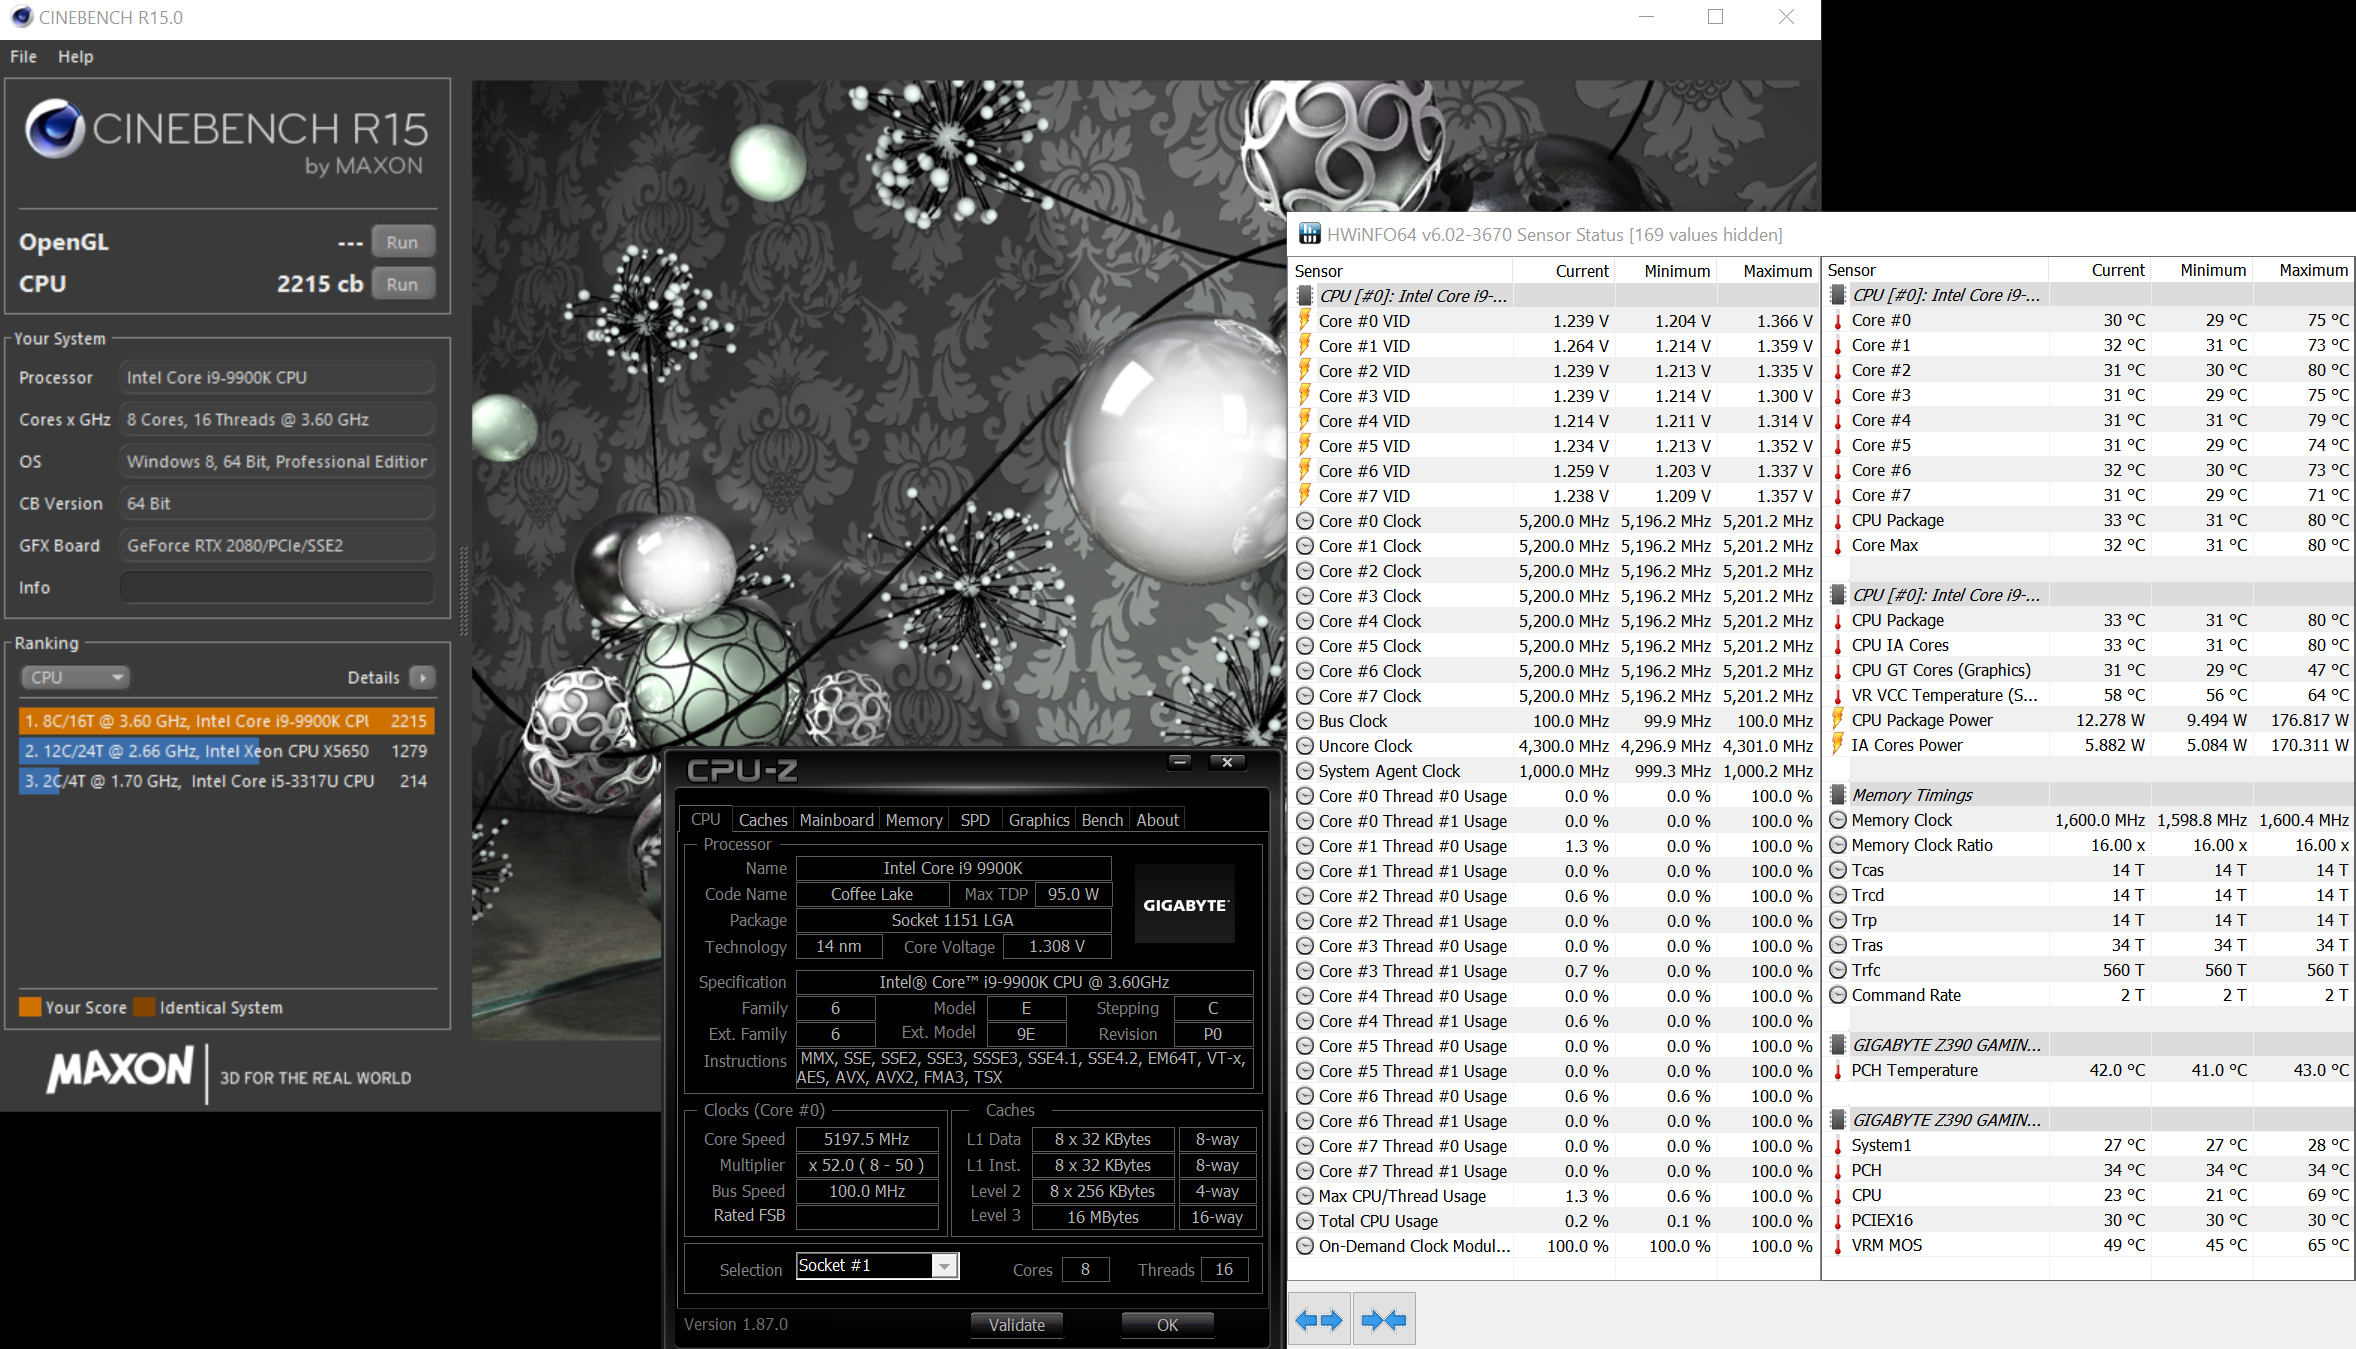Select the Uncore Clock sensor icon
The image size is (2356, 1349).
[1305, 746]
